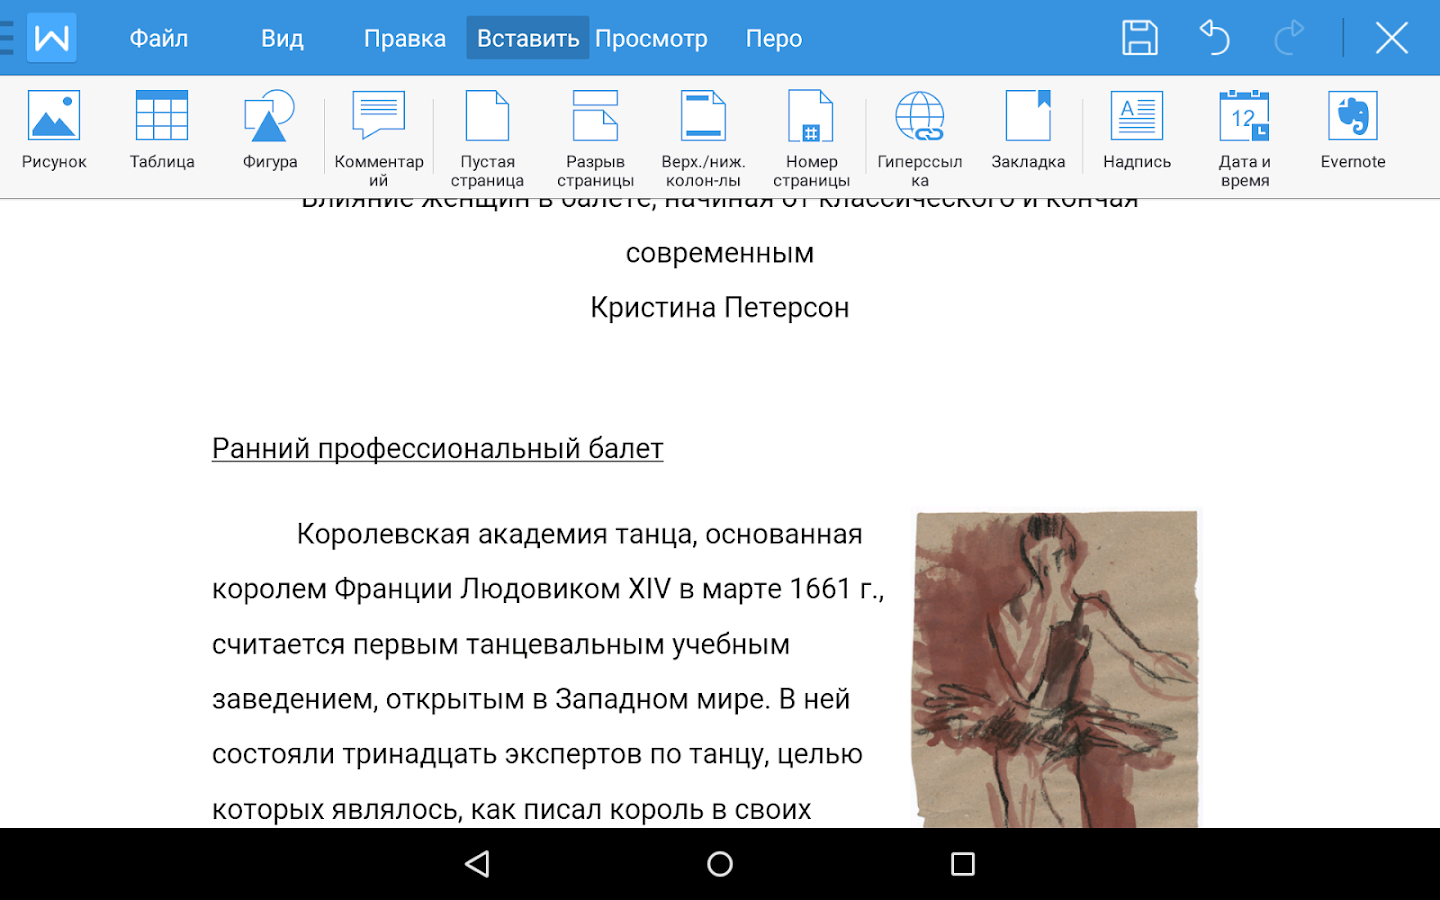Open the Evernote insert option
1440x900 pixels.
pos(1353,131)
